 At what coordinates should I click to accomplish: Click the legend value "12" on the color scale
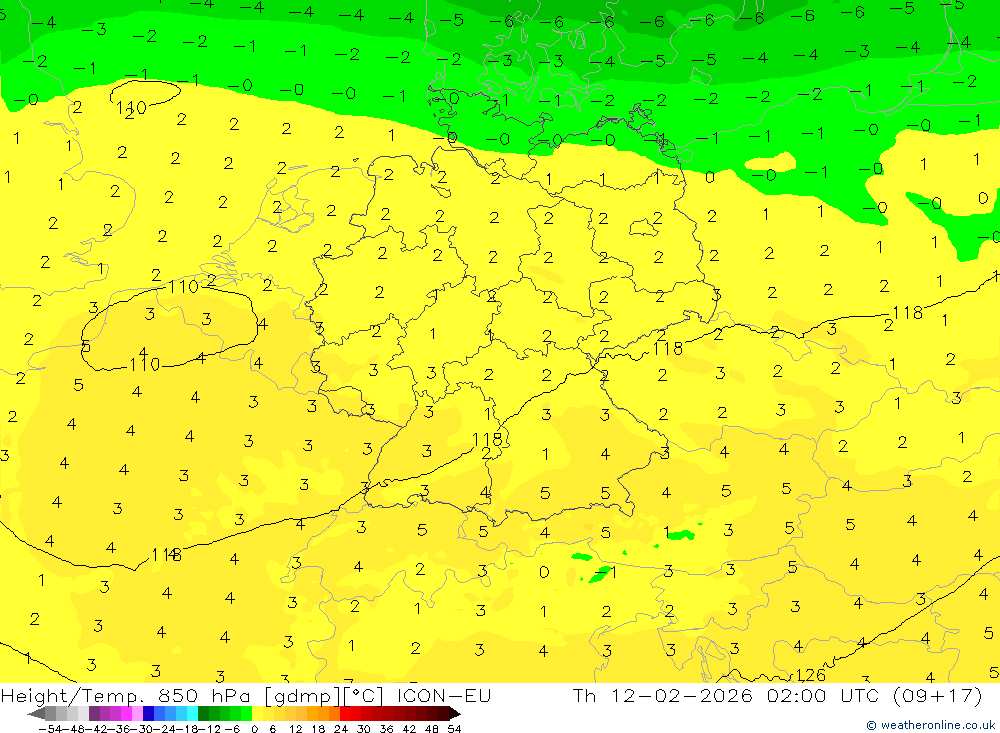tap(295, 729)
